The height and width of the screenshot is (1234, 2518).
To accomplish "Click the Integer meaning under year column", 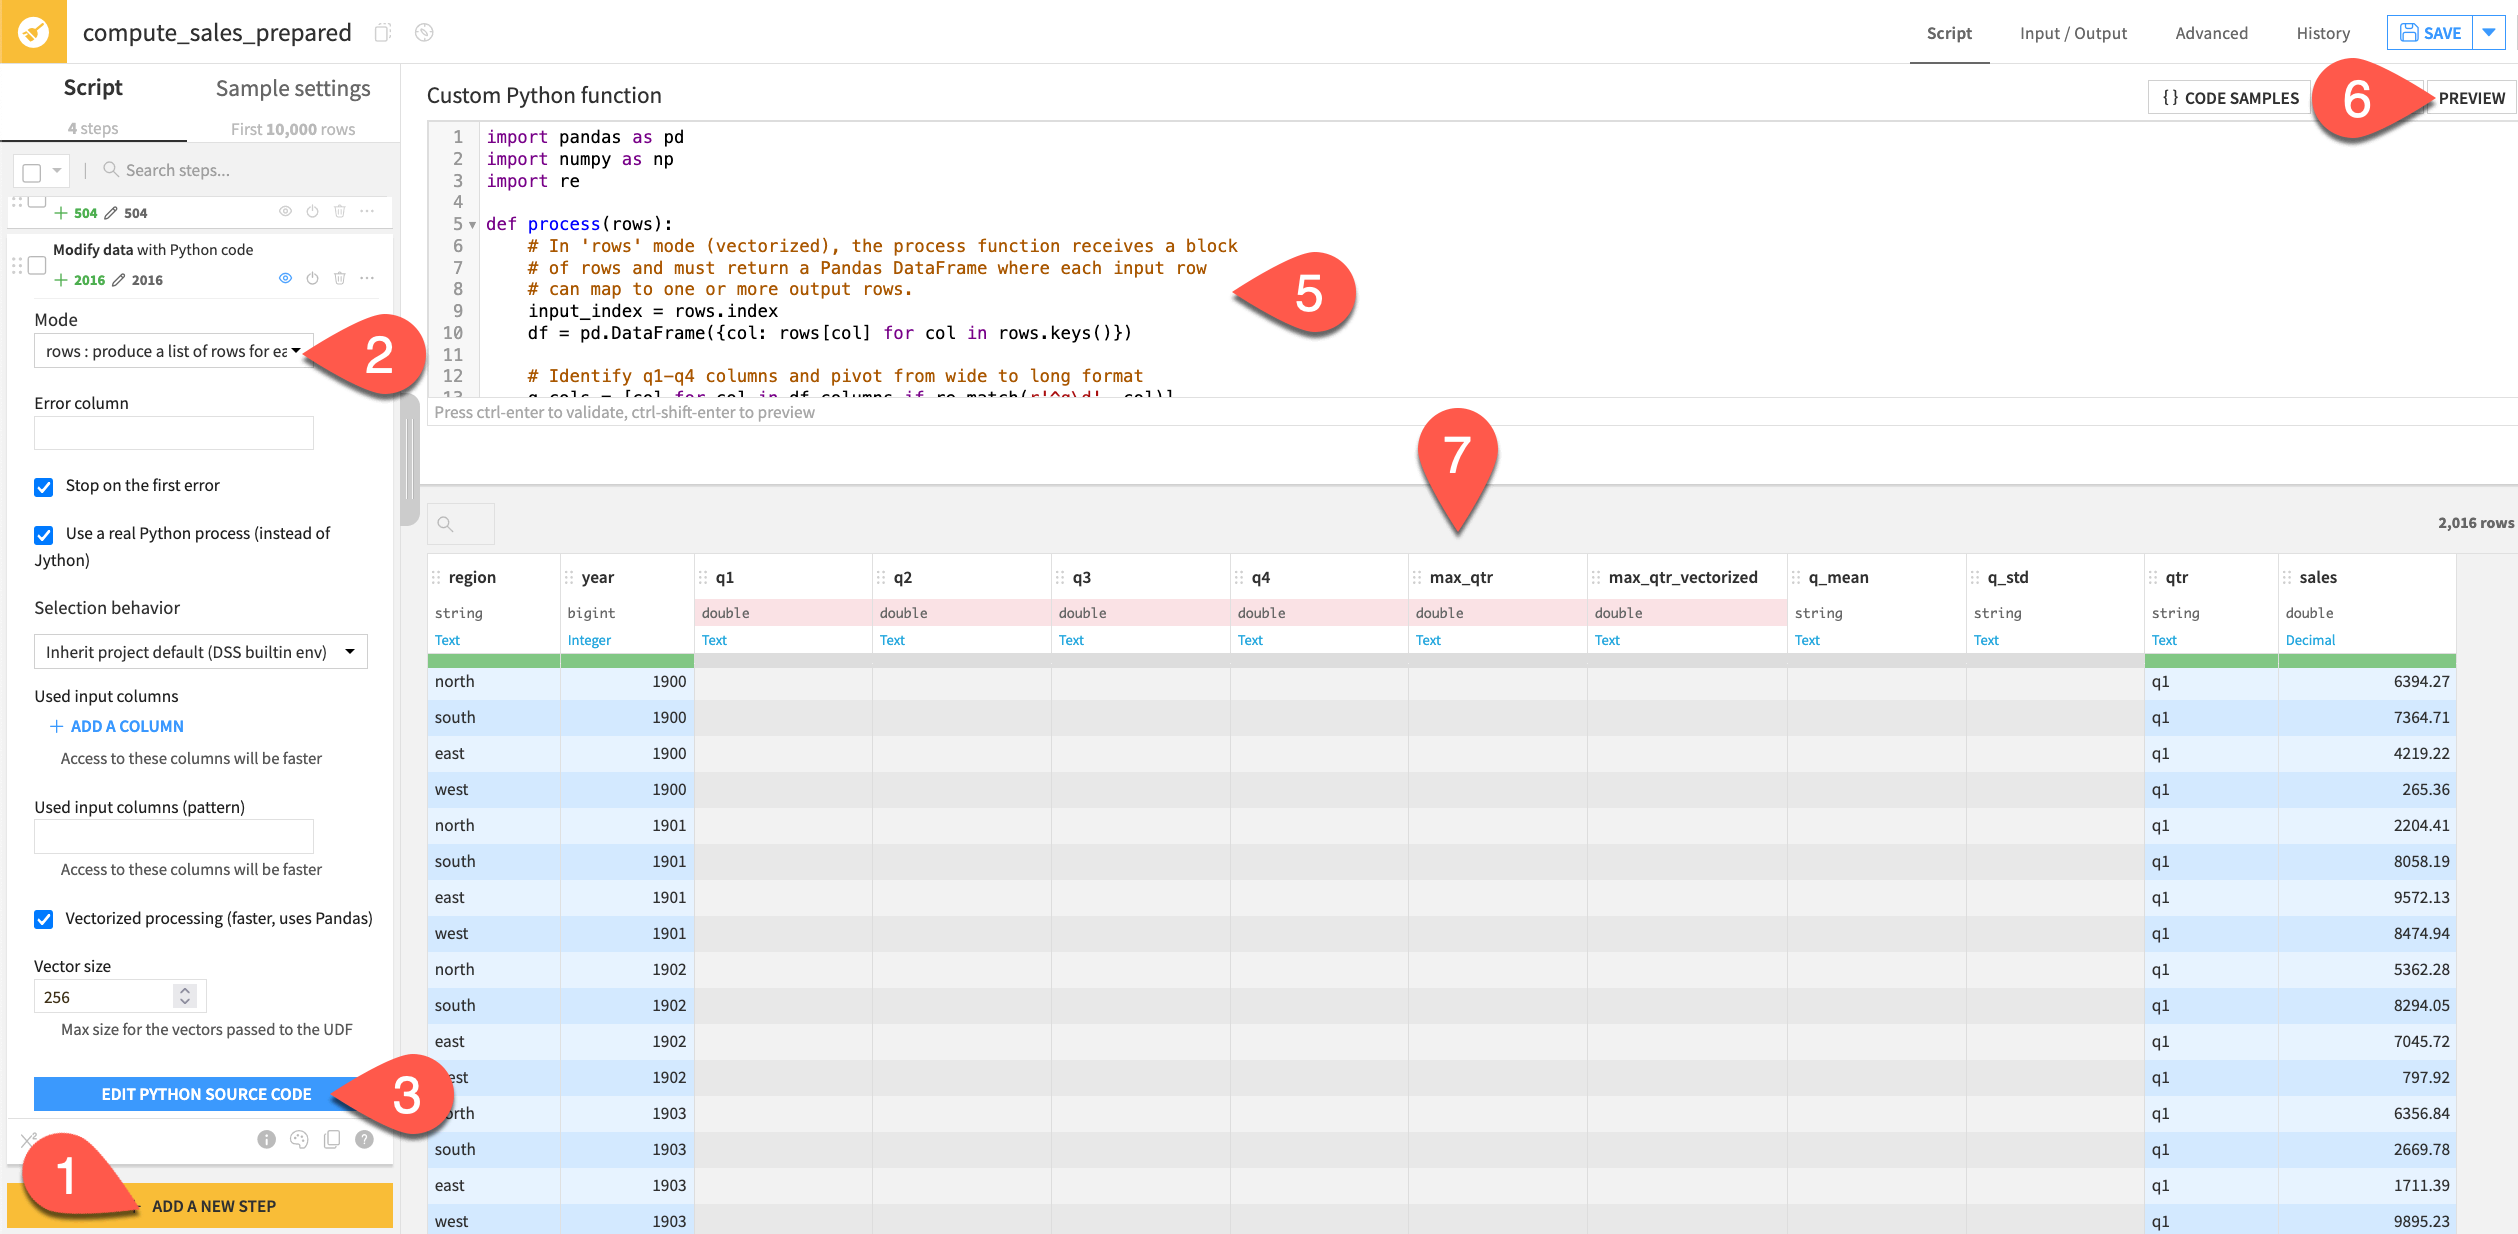I will tap(589, 640).
